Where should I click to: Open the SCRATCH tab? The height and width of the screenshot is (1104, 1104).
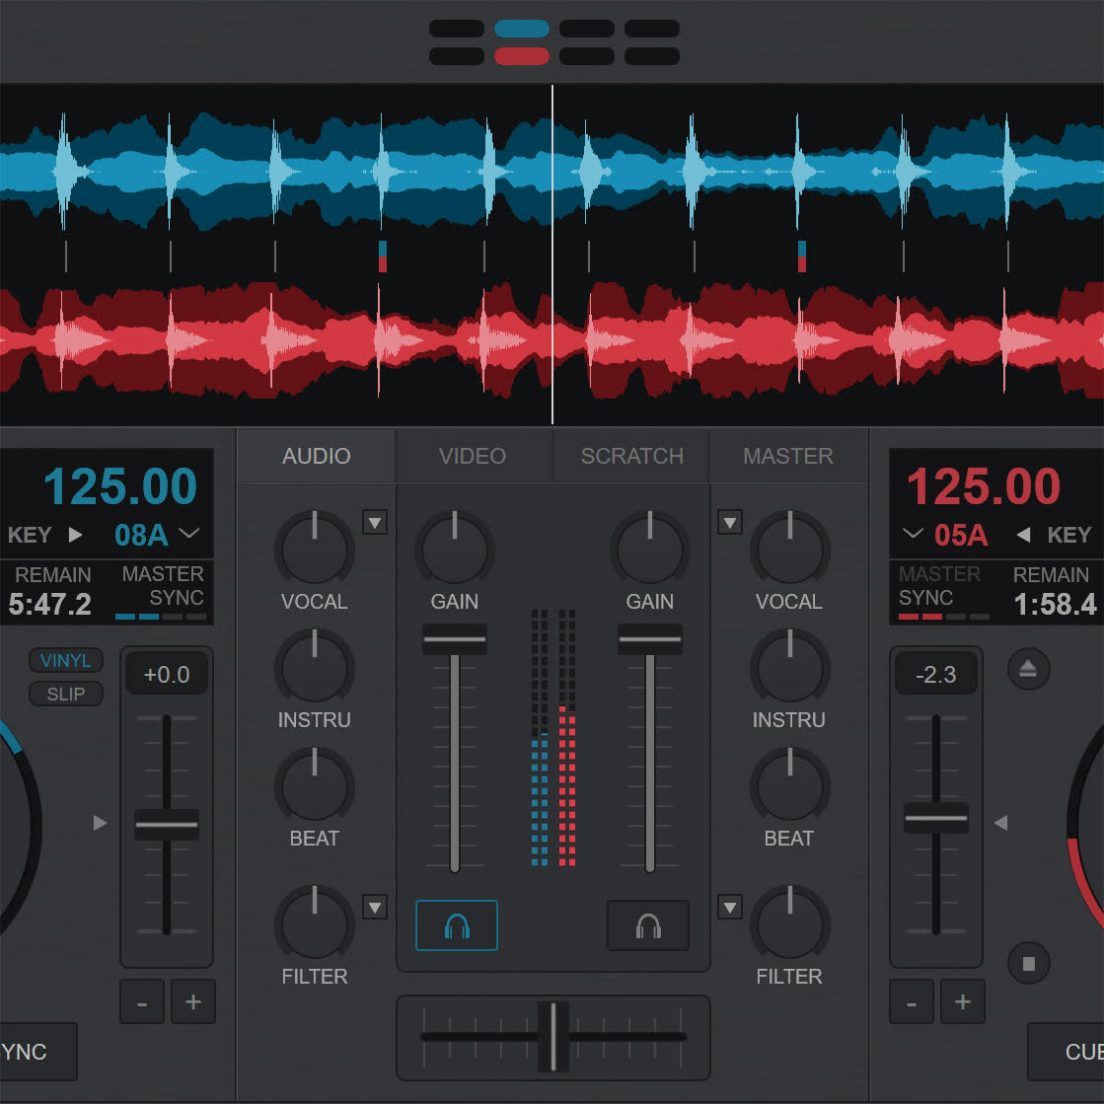click(631, 456)
